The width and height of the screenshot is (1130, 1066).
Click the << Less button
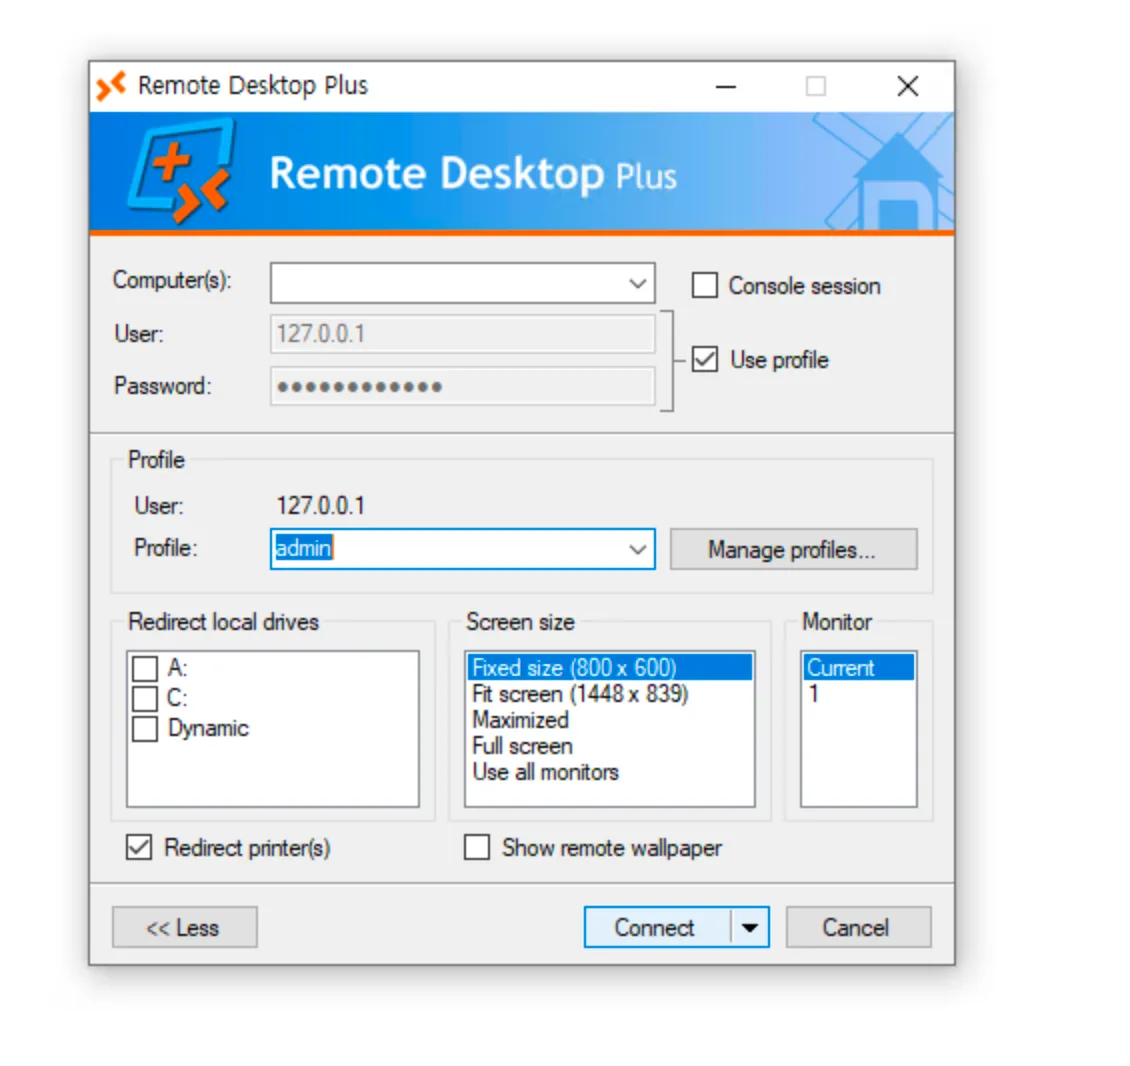[x=184, y=927]
